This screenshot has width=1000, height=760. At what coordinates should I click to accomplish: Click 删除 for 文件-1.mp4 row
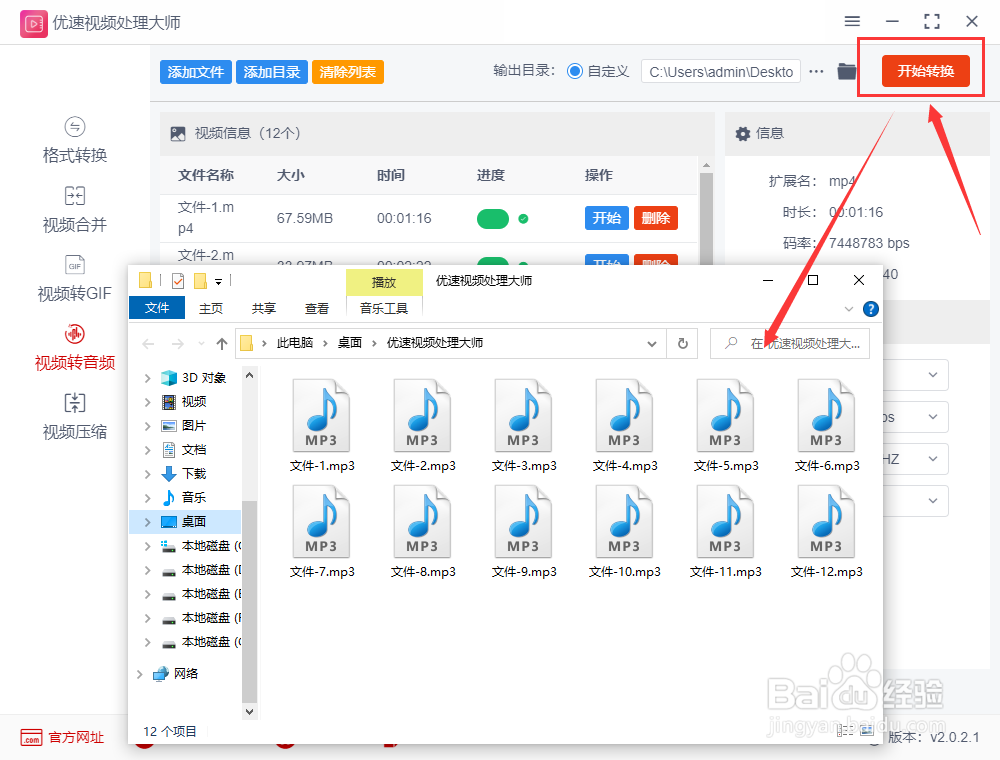656,218
